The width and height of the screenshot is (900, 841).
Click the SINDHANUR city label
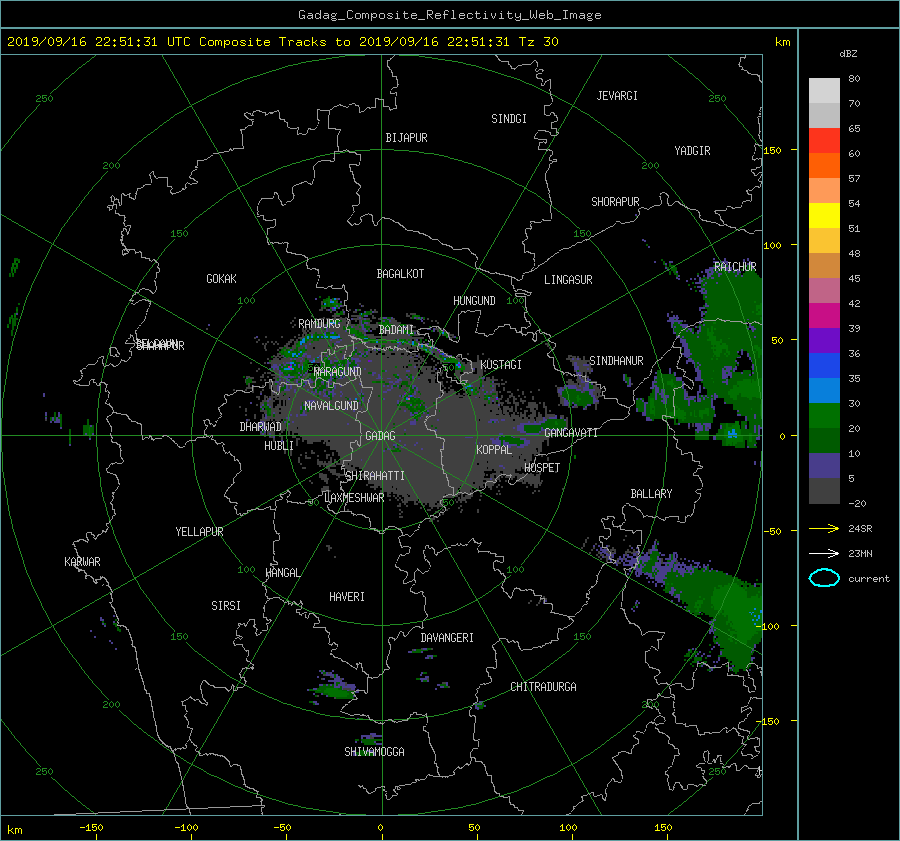(616, 361)
